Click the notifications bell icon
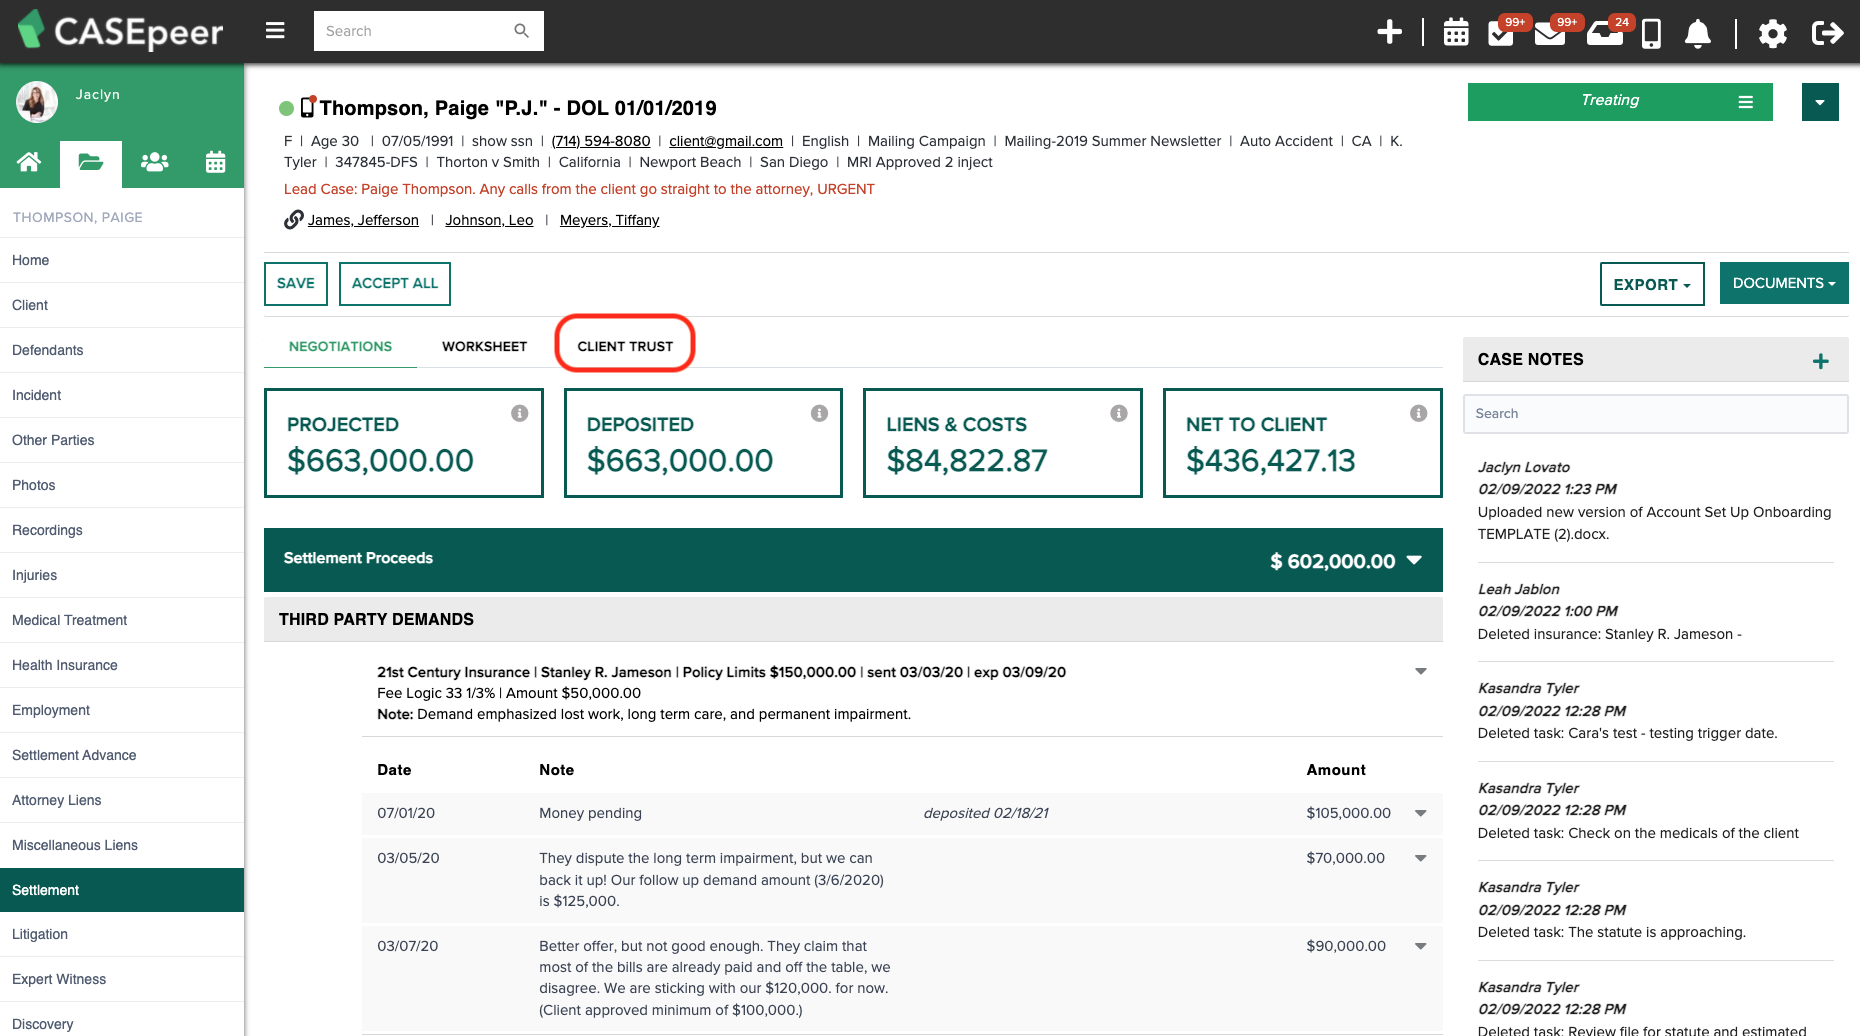The width and height of the screenshot is (1860, 1036). [x=1698, y=34]
